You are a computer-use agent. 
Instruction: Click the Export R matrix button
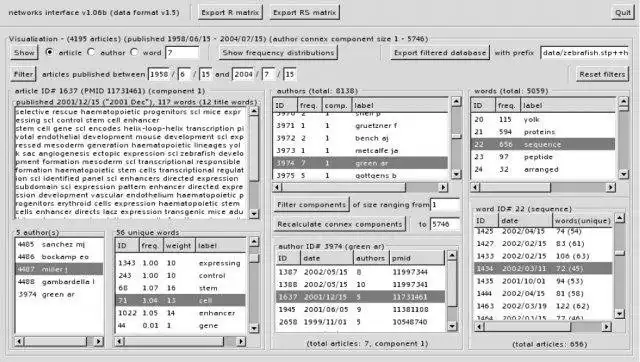pyautogui.click(x=230, y=13)
